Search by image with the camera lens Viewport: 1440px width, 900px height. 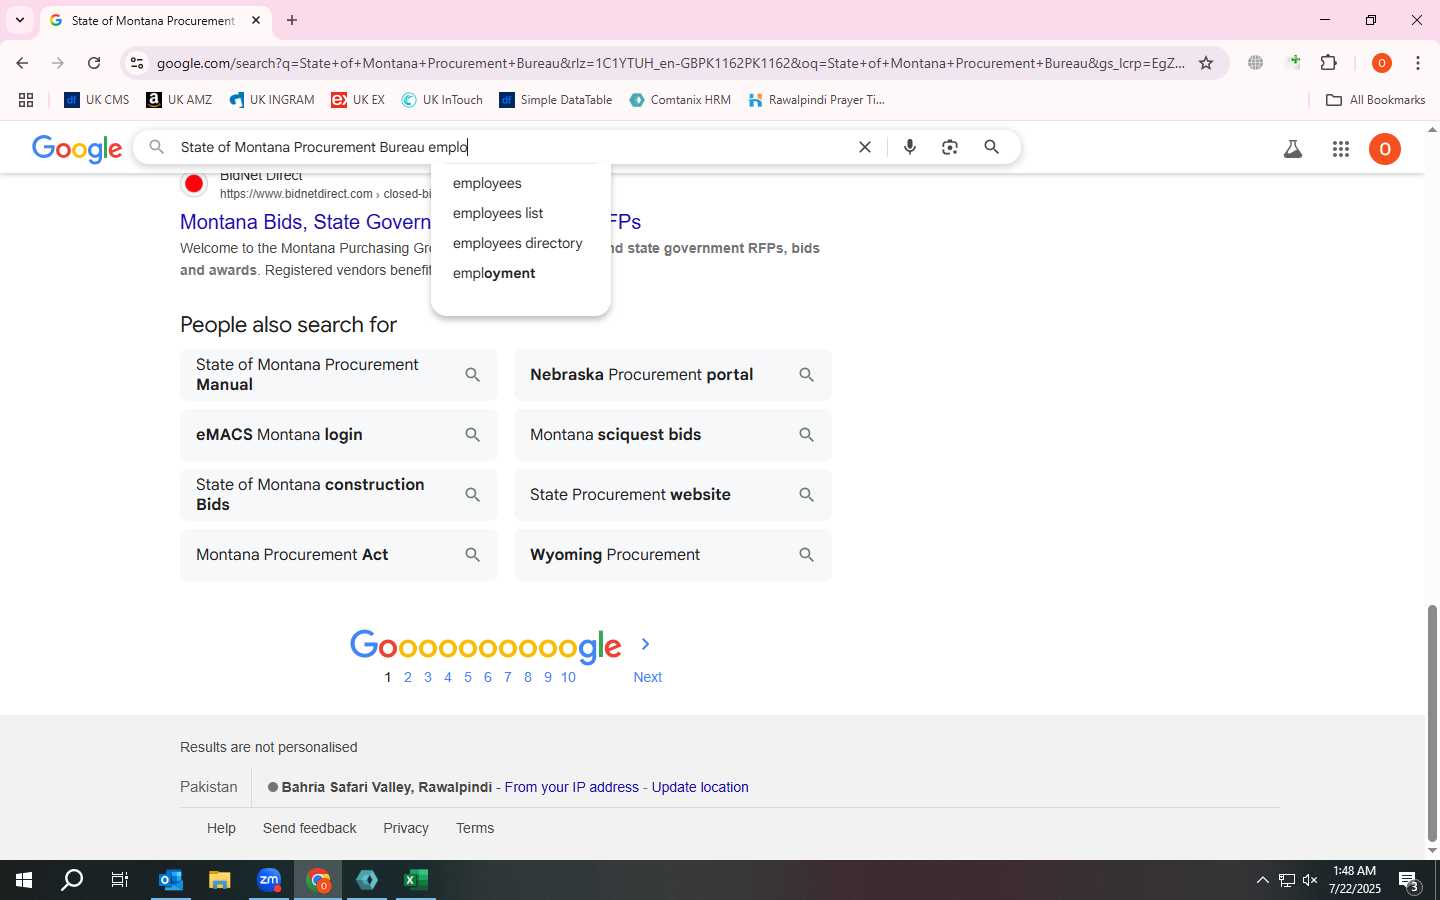coord(950,147)
